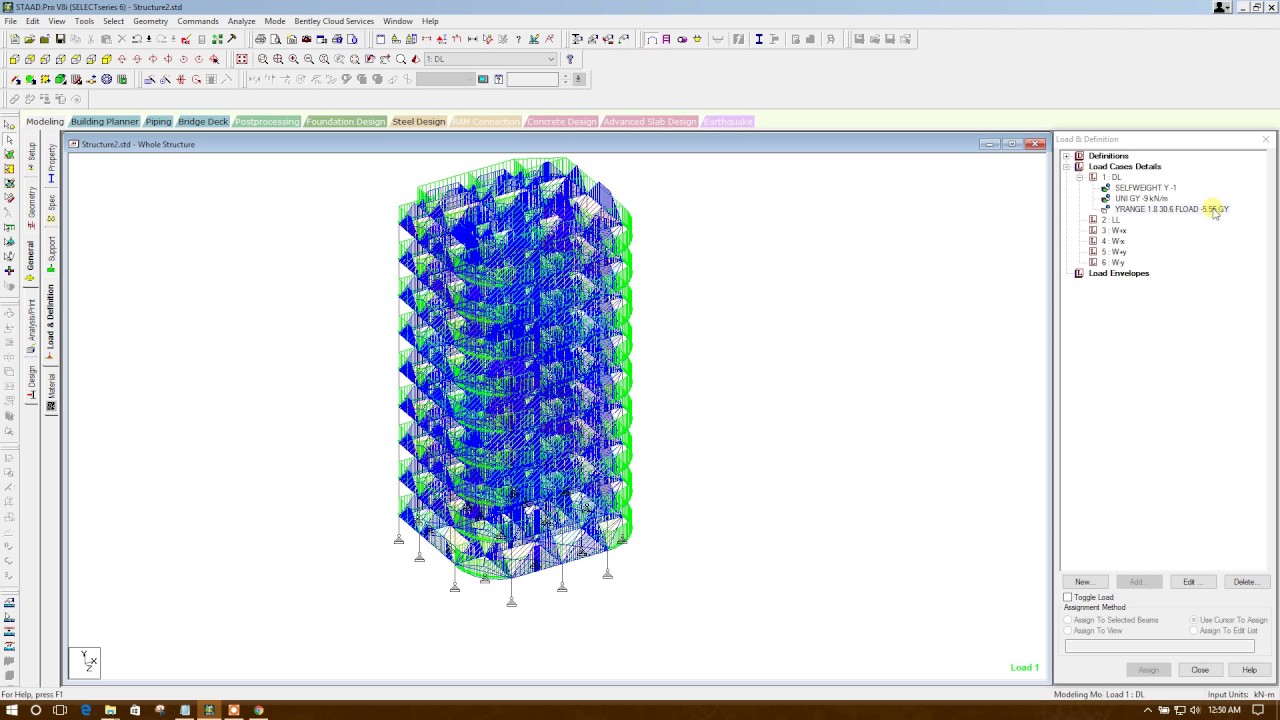
Task: Switch to the Postprocessing mode tab
Action: point(266,121)
